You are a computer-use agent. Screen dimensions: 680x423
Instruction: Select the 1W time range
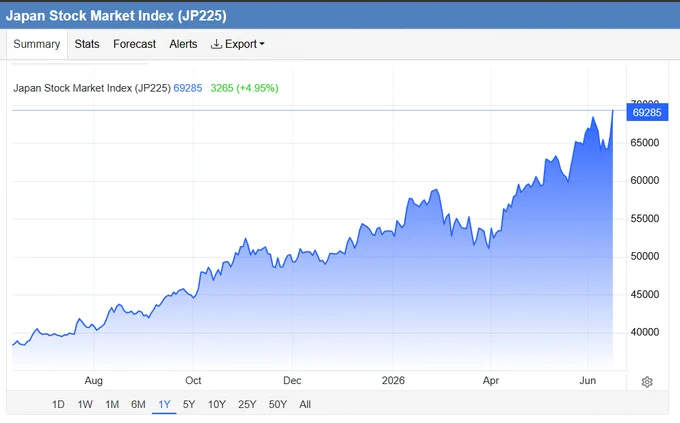coord(85,404)
